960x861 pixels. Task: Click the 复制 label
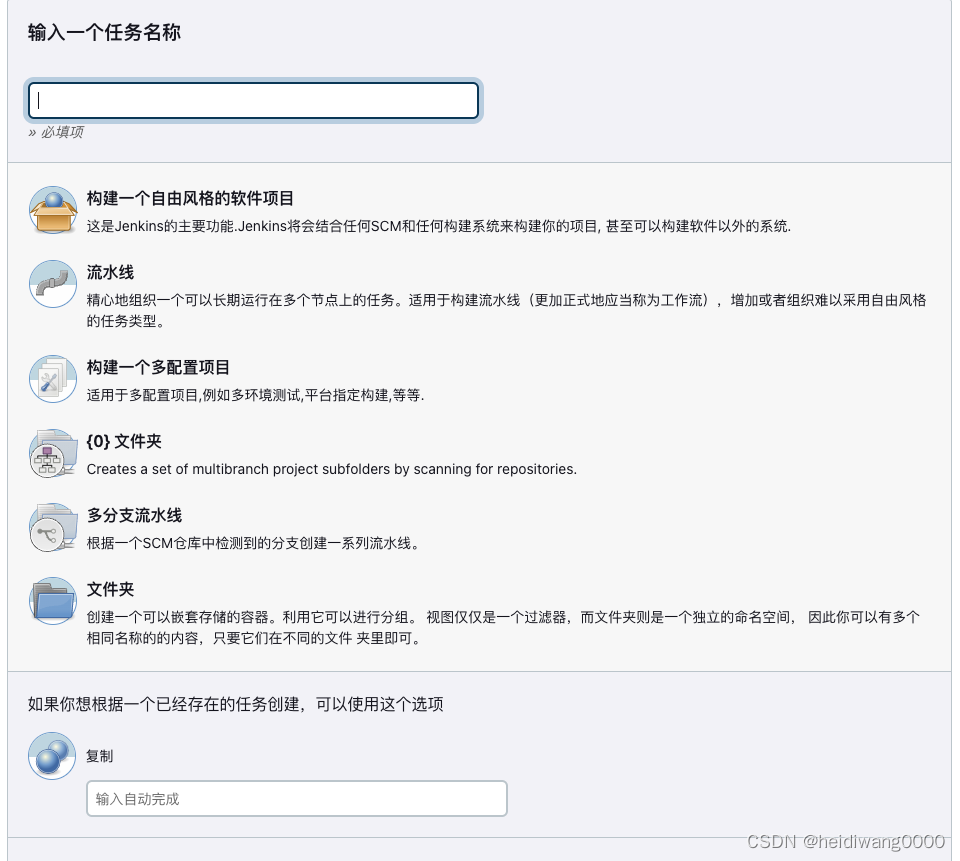coord(99,756)
